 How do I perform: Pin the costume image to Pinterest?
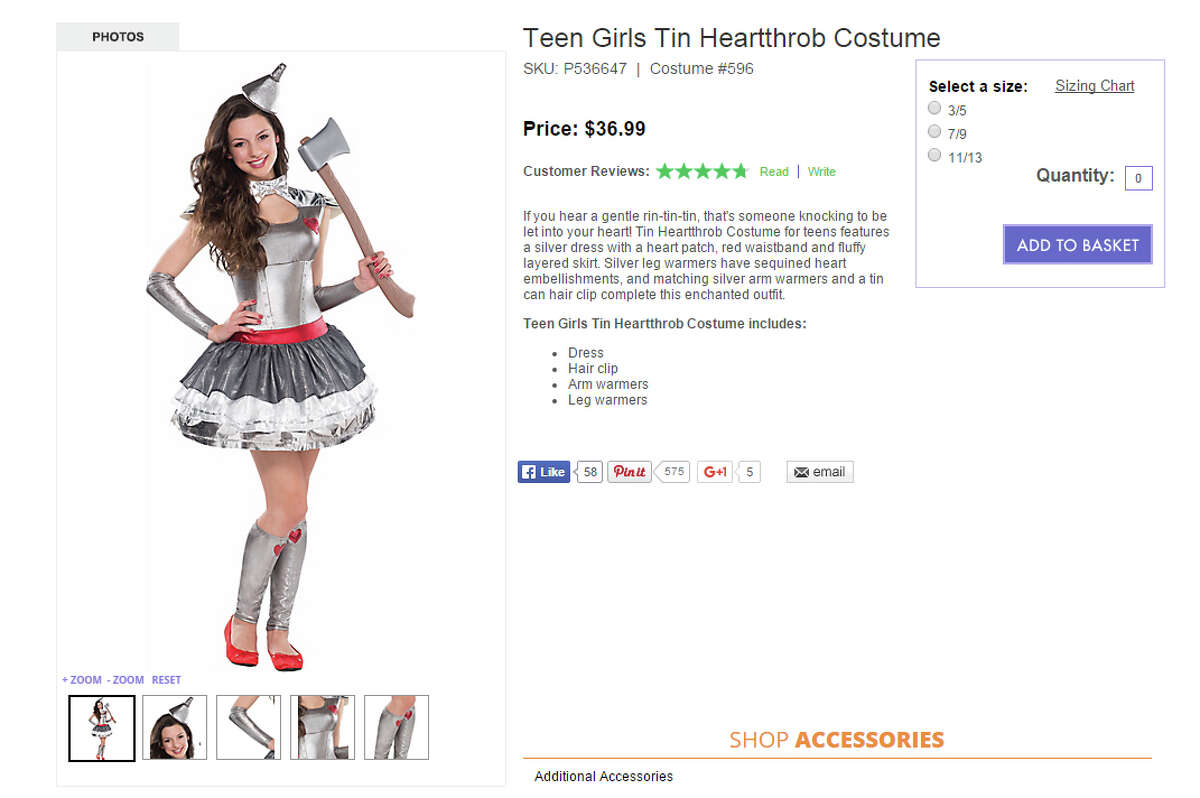[x=629, y=471]
